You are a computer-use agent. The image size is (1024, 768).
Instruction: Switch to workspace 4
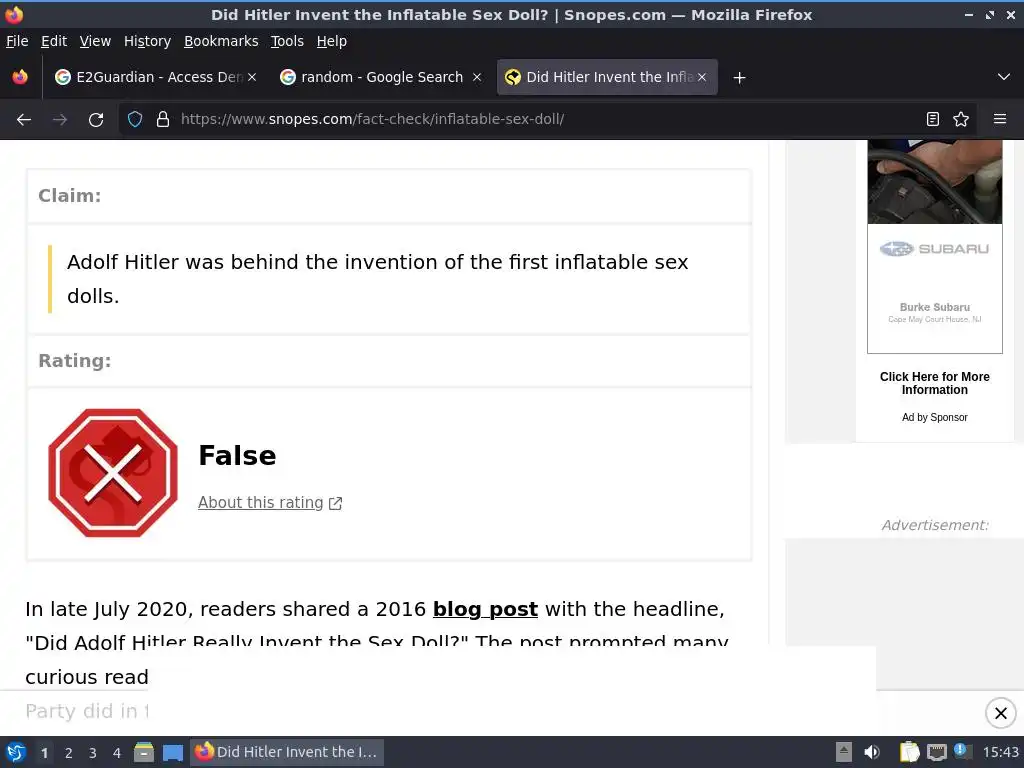pos(117,753)
